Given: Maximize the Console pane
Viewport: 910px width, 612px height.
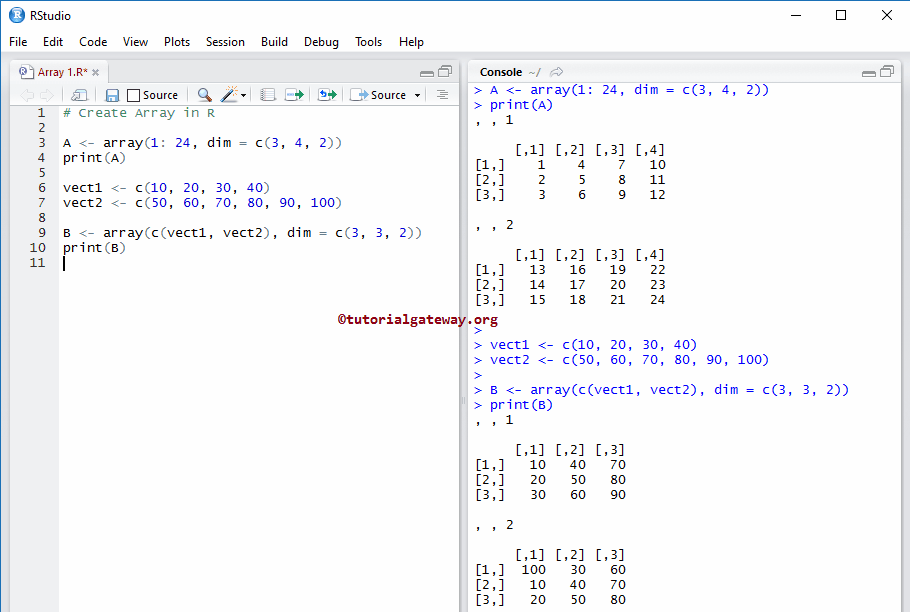Looking at the screenshot, I should point(887,71).
